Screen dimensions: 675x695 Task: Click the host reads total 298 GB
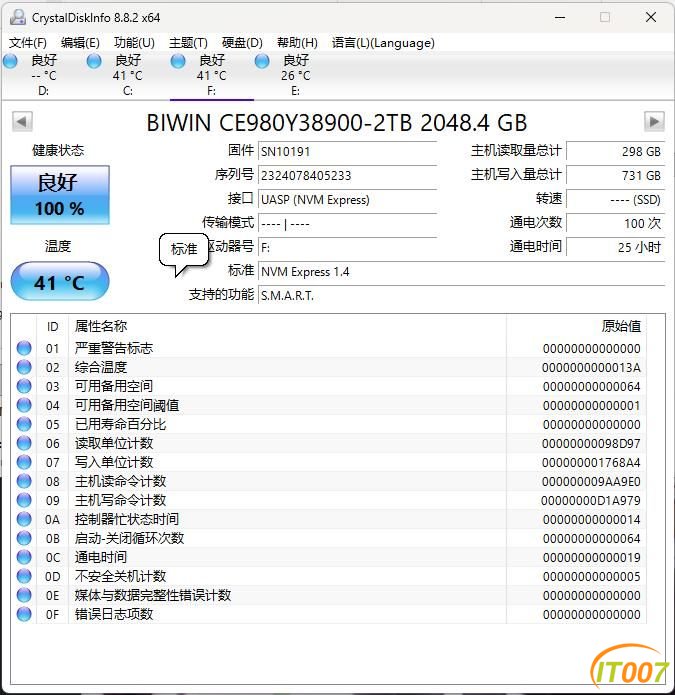[x=616, y=151]
